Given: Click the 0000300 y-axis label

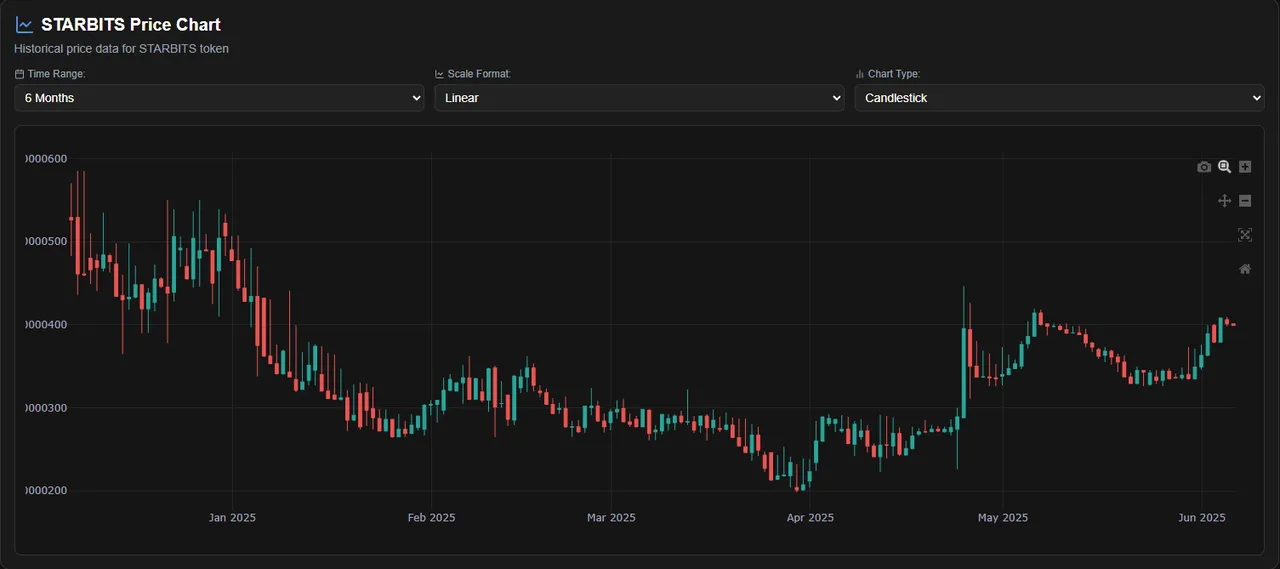Looking at the screenshot, I should pos(46,407).
